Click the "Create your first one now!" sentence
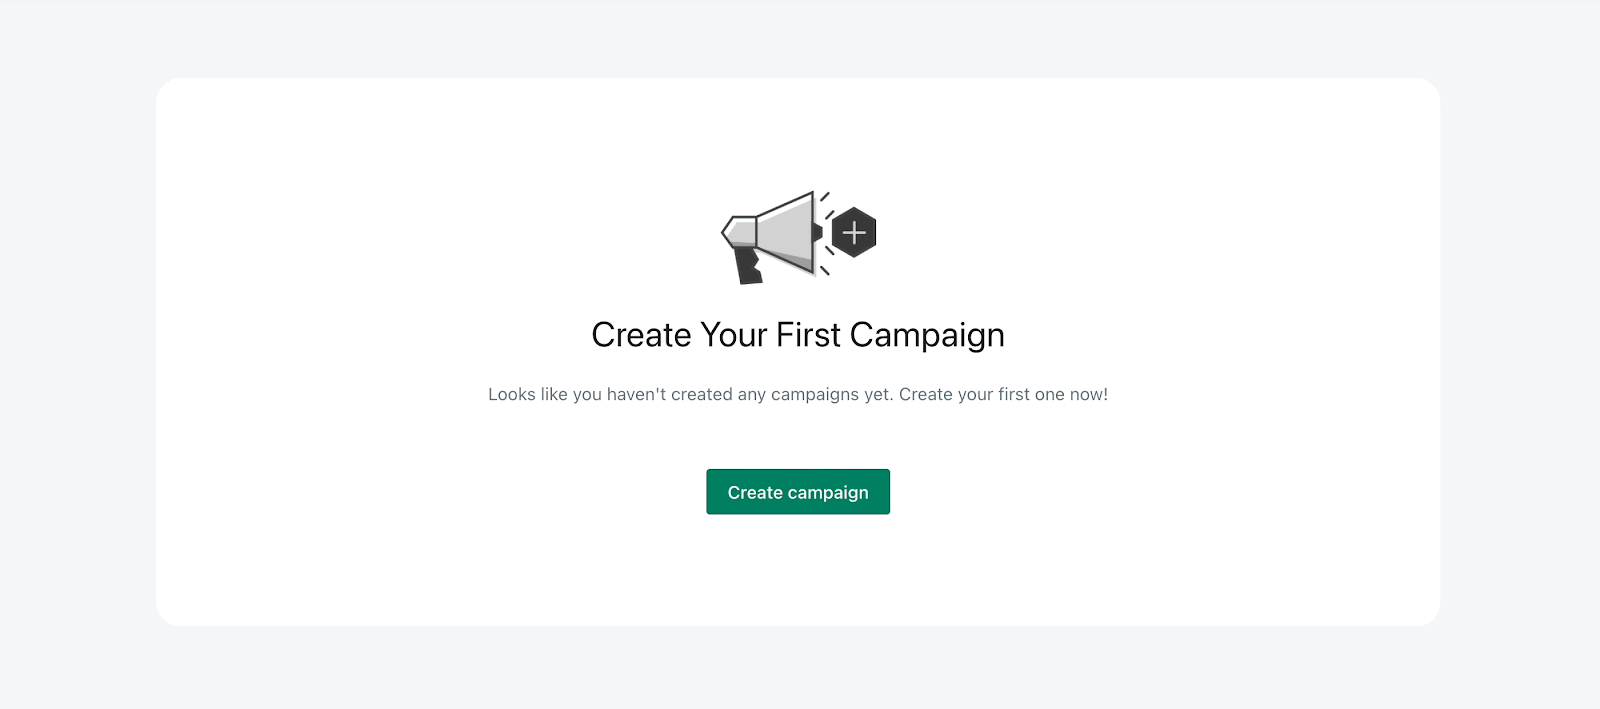This screenshot has width=1600, height=709. point(1003,394)
